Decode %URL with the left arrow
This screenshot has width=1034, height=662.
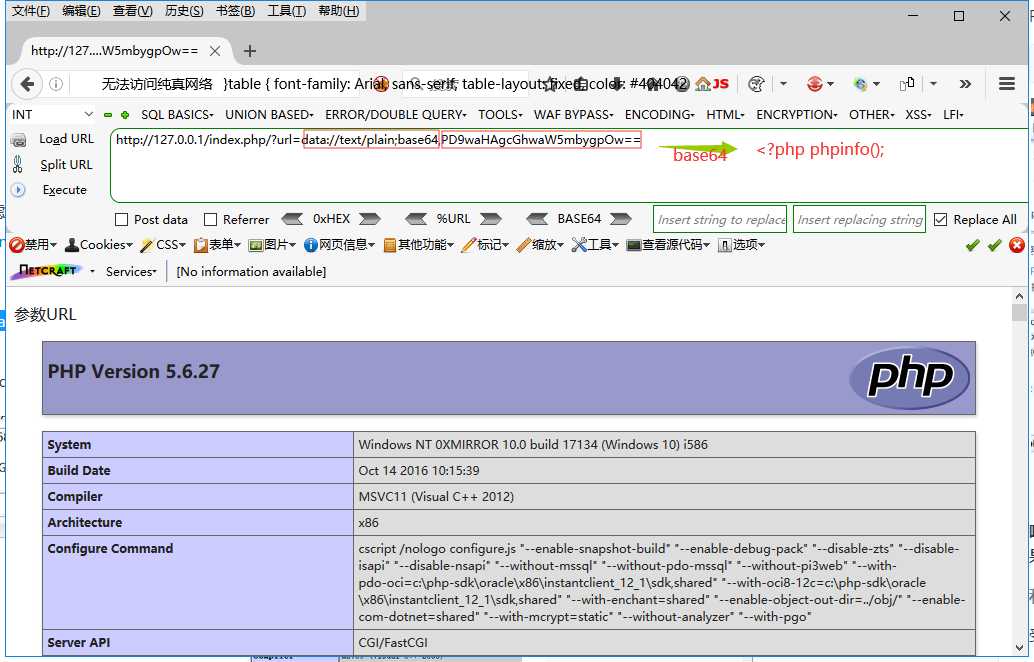point(416,219)
